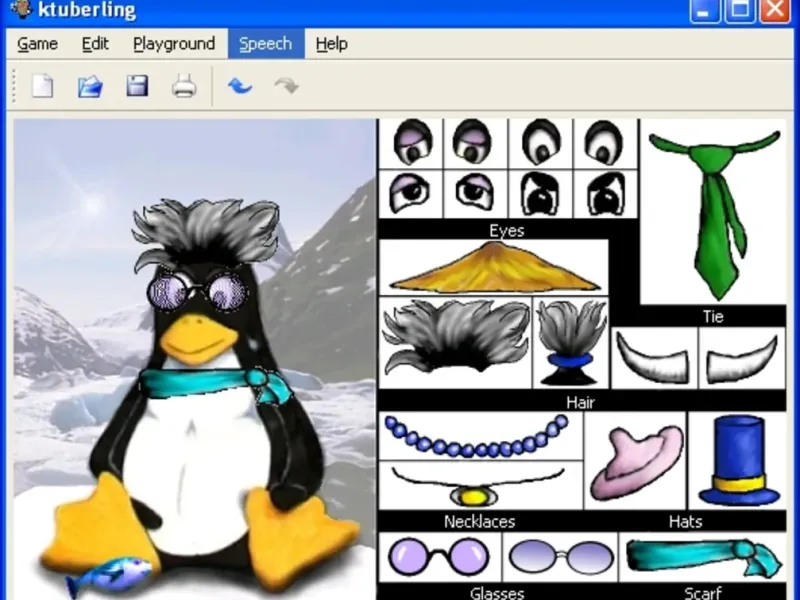
Task: Click the "Scarf" category label
Action: [x=703, y=593]
